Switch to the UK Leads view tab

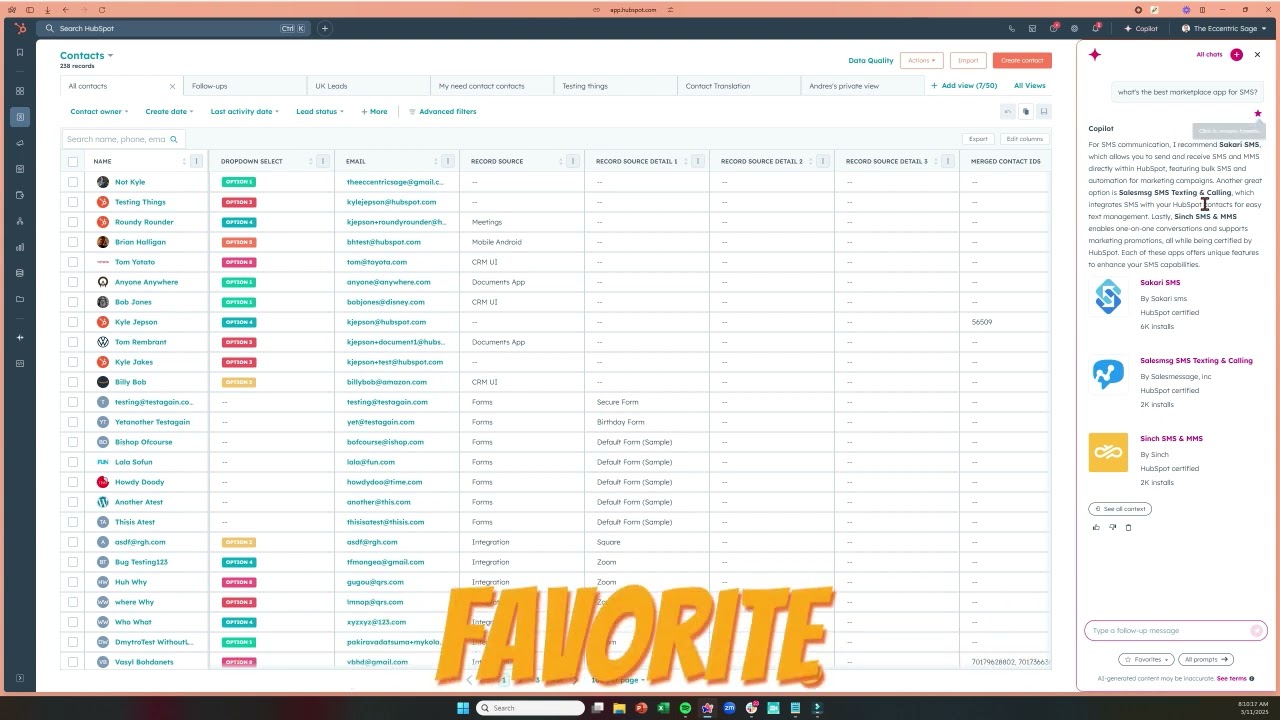click(368, 86)
